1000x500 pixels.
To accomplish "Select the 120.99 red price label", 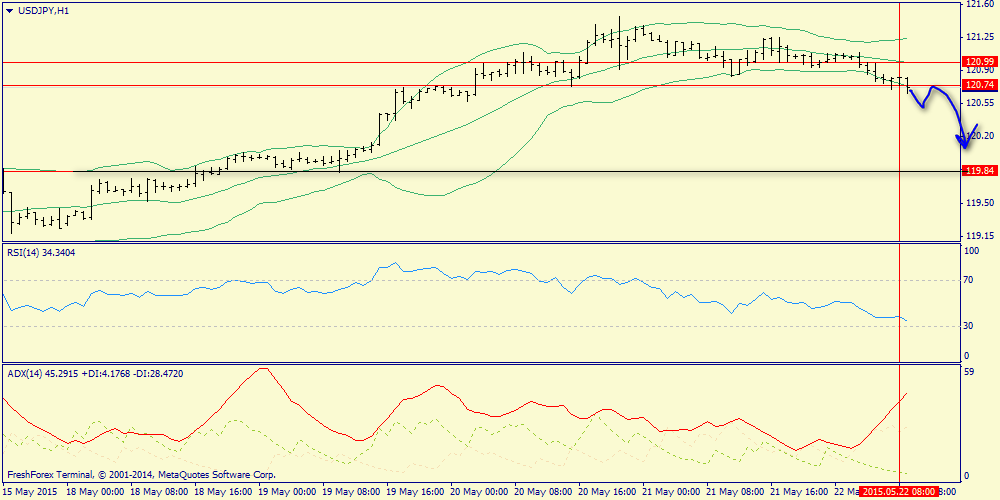I will tap(980, 62).
